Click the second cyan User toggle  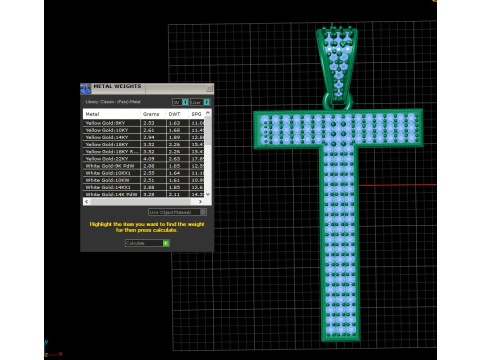click(x=207, y=102)
